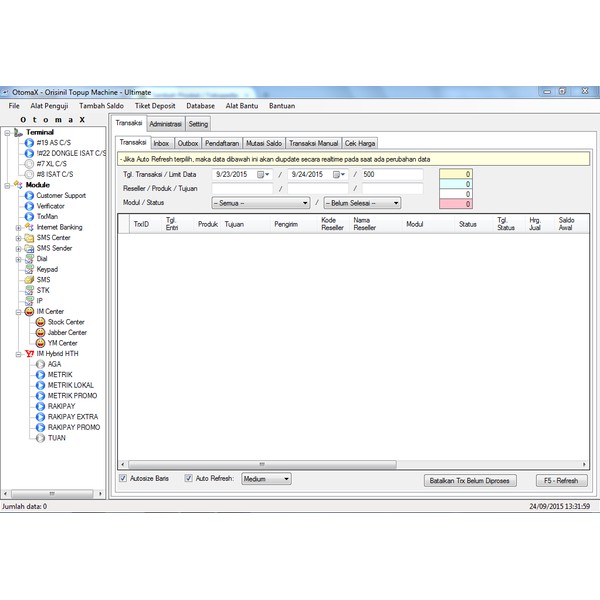
Task: Switch to the Administrasi tab
Action: (x=165, y=124)
